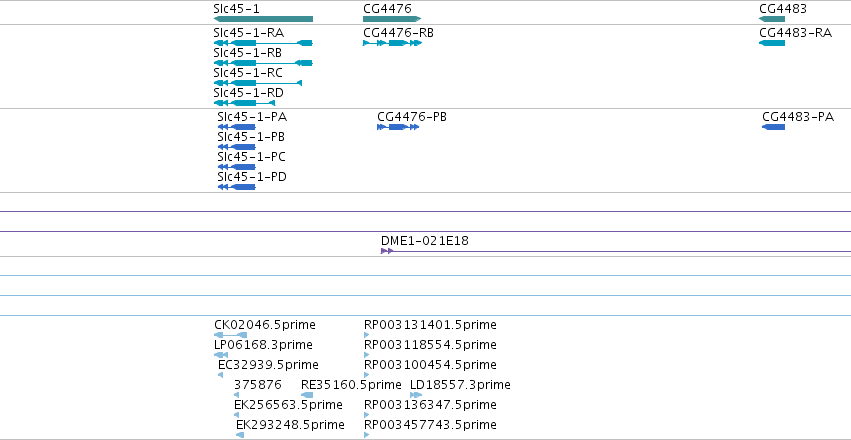Click the LP06168.3prime EST glyph

pos(221,355)
